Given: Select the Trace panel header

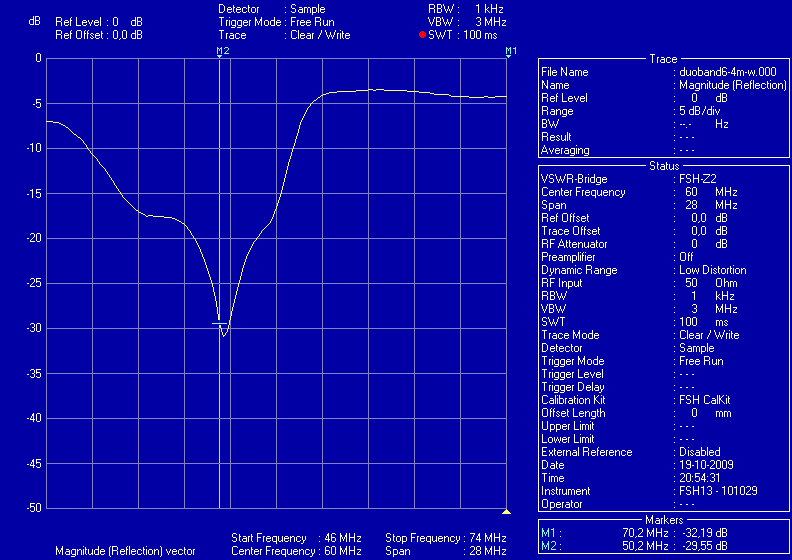Looking at the screenshot, I should (x=662, y=59).
